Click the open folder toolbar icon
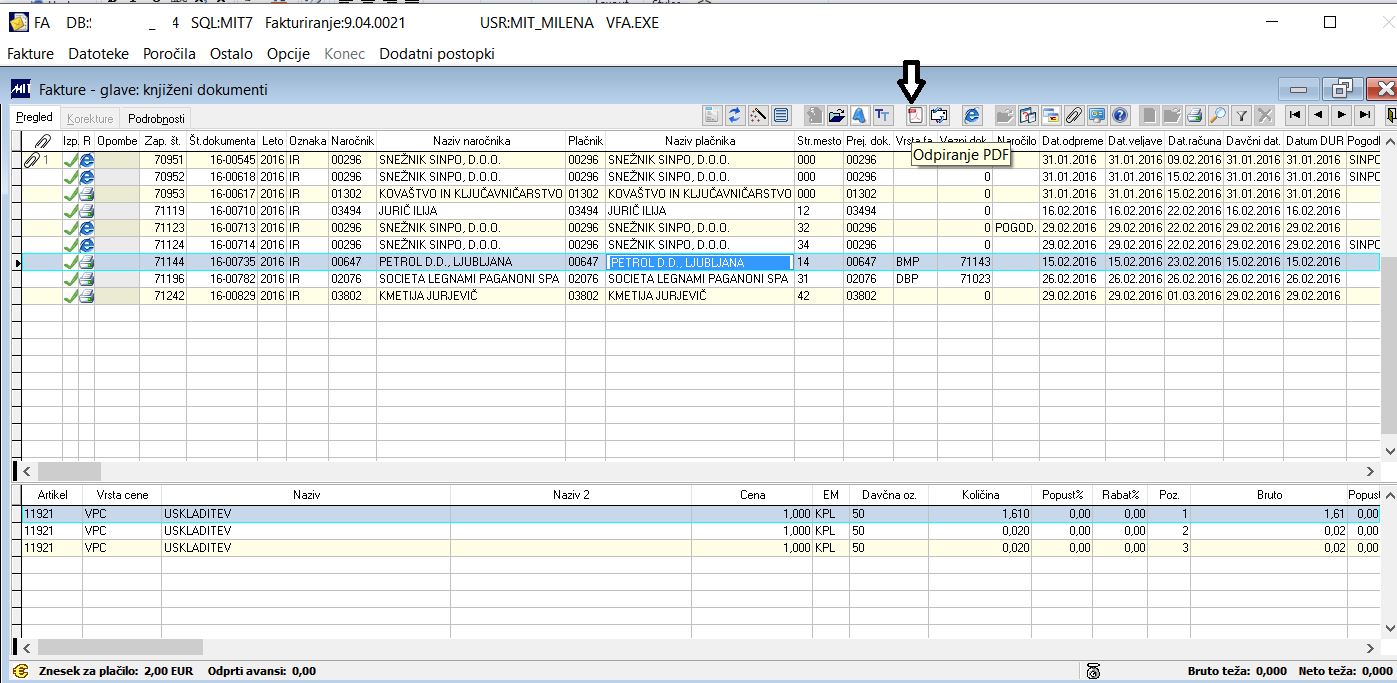Screen dimensions: 1397x683 pos(837,115)
